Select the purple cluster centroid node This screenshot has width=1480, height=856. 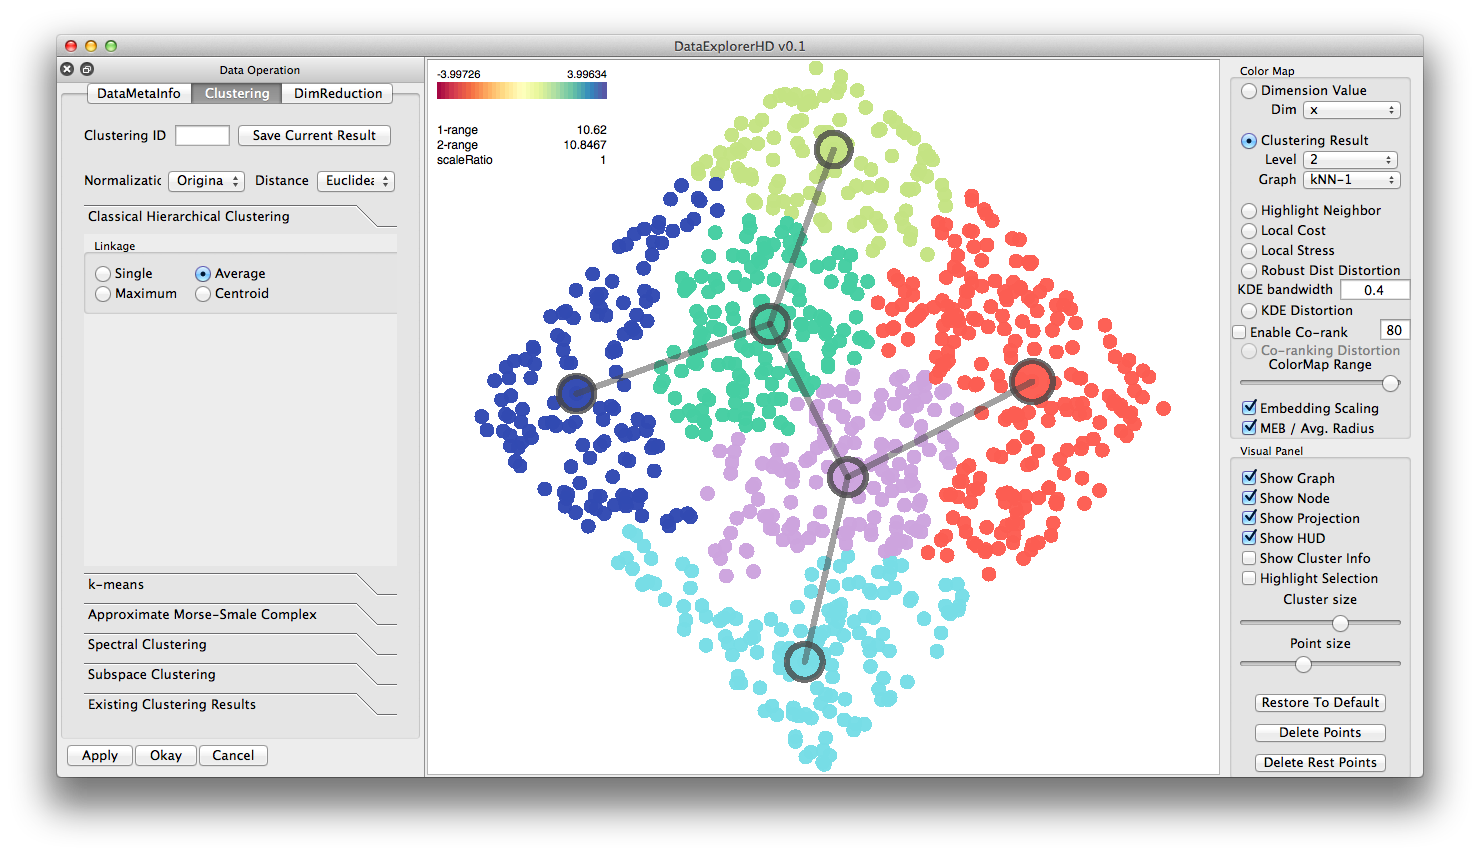pos(848,477)
